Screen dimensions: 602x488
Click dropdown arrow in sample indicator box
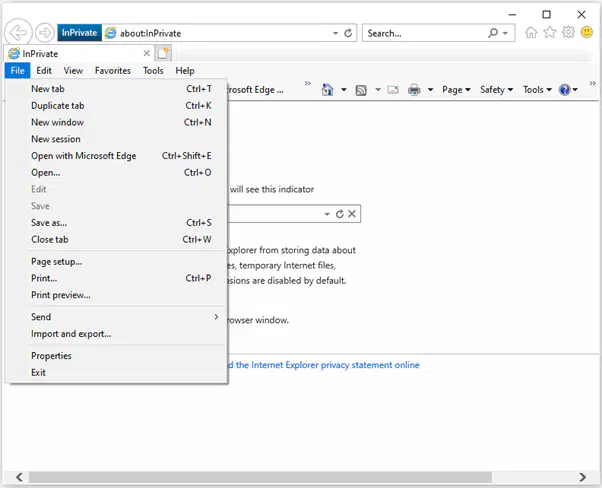(327, 214)
